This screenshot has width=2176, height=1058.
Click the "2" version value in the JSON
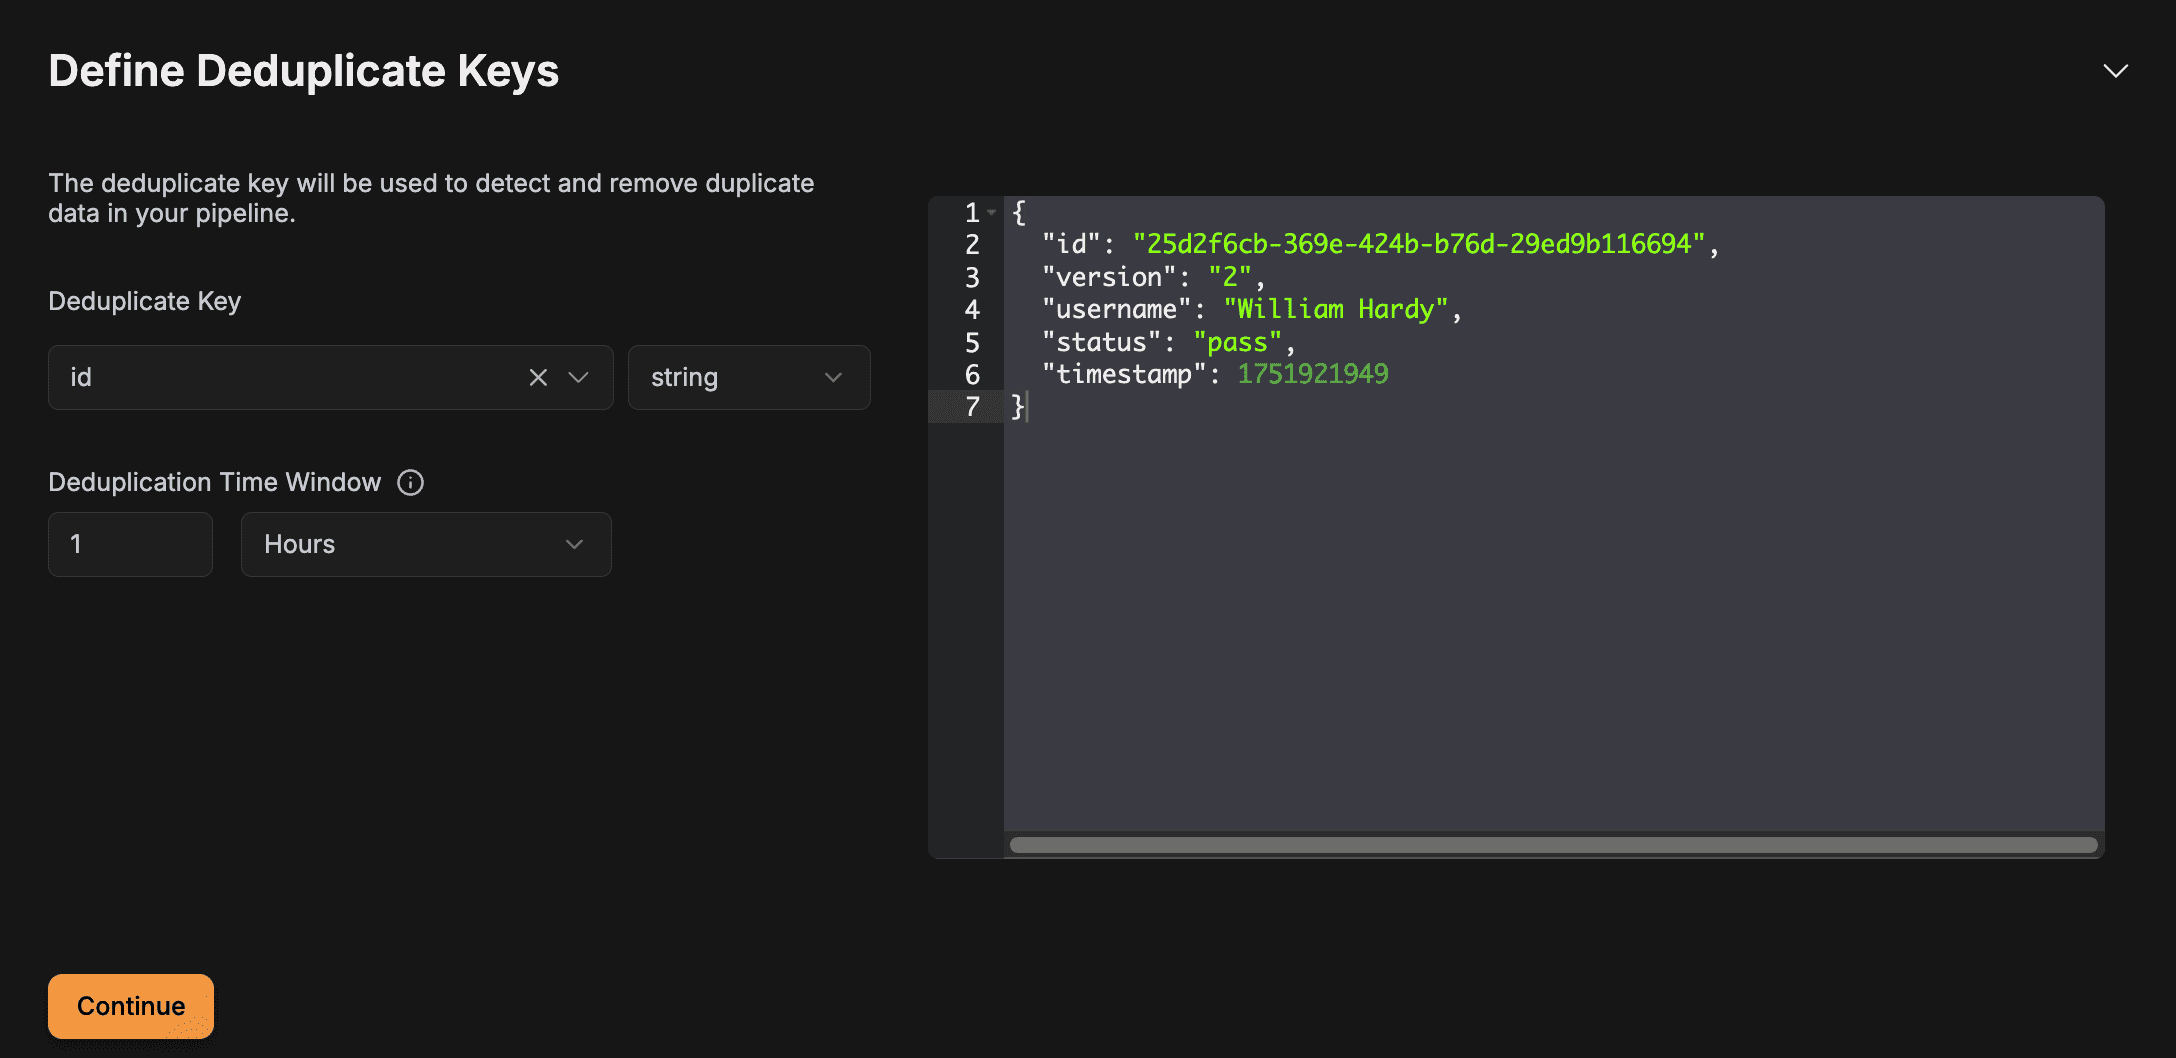point(1230,277)
